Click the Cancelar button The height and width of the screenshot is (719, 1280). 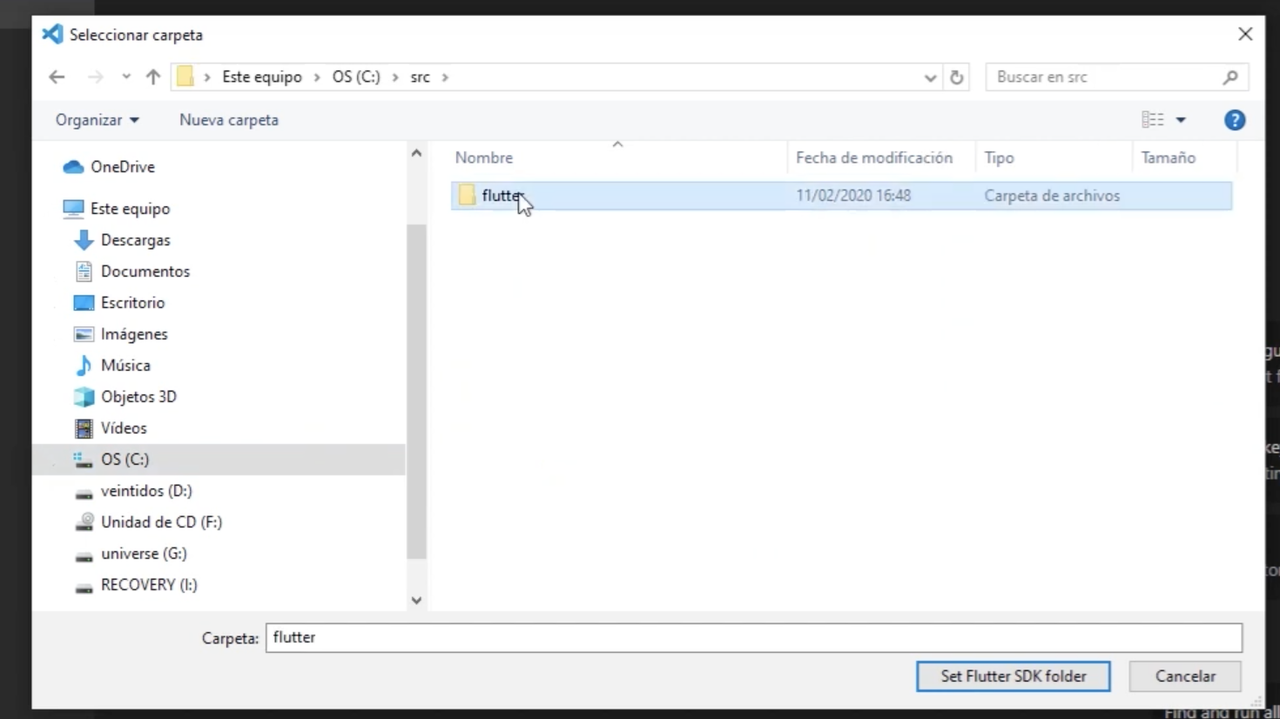1185,676
